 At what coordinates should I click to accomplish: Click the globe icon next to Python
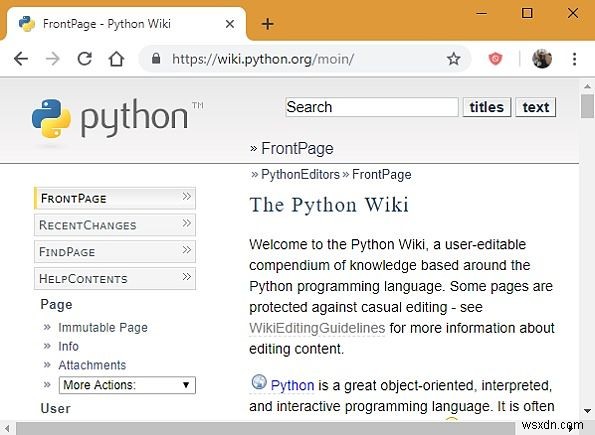click(x=259, y=382)
